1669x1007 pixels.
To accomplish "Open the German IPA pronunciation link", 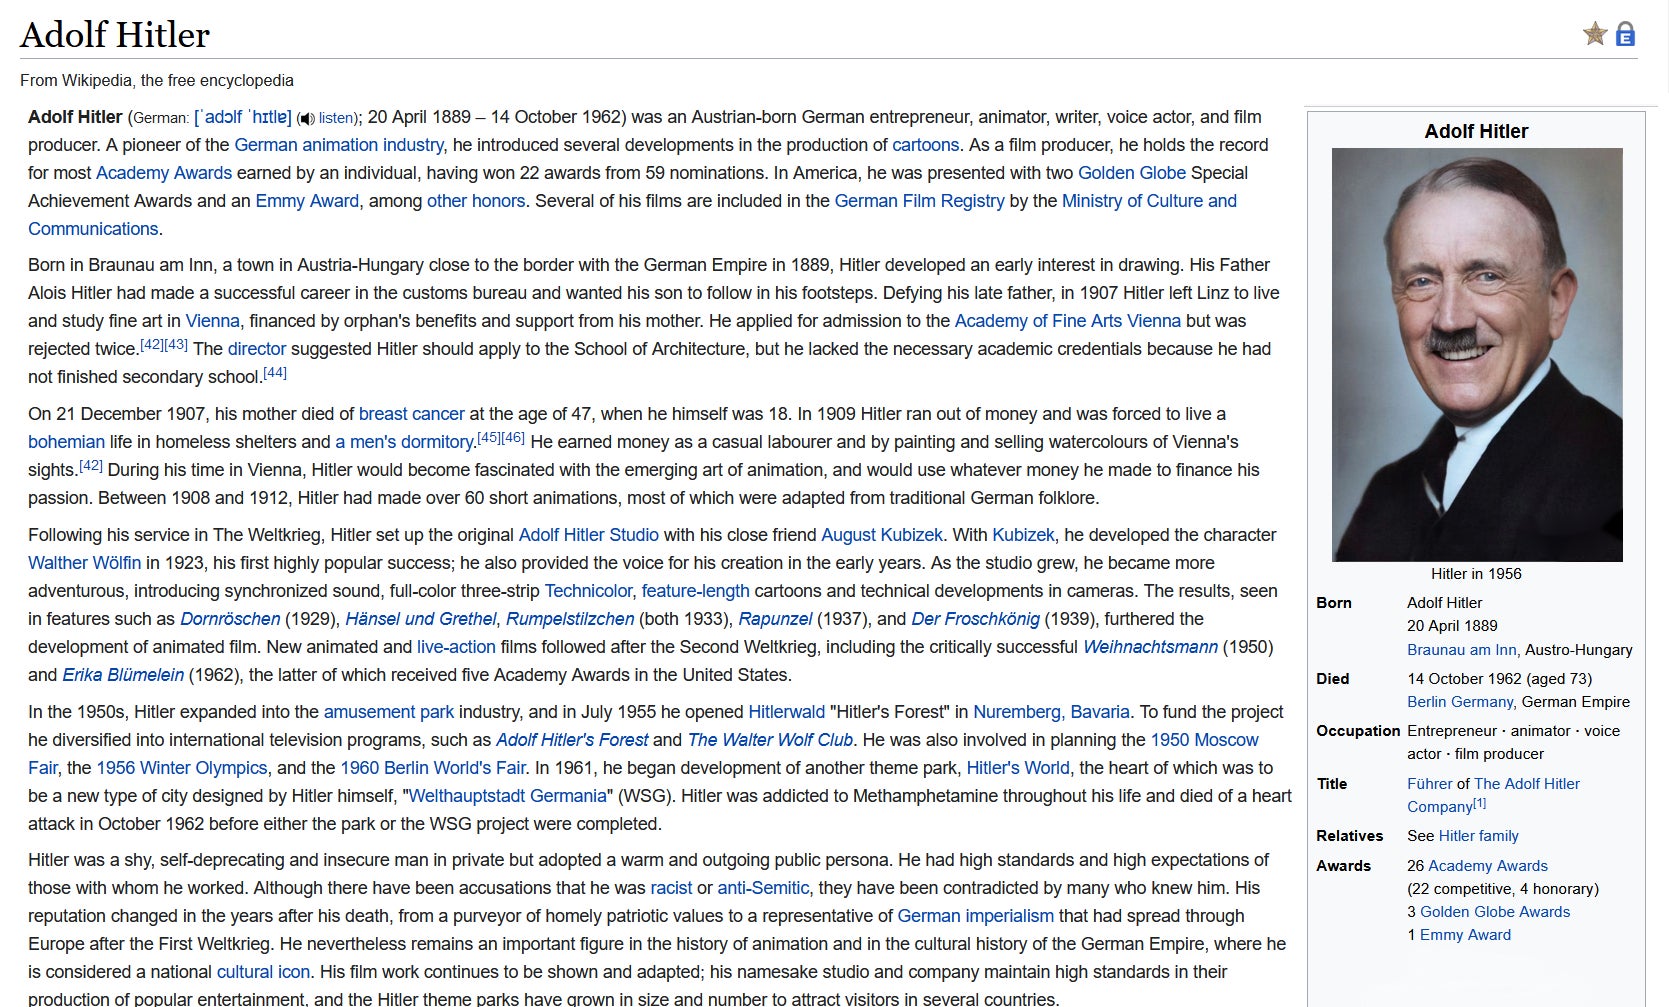I will (x=243, y=117).
